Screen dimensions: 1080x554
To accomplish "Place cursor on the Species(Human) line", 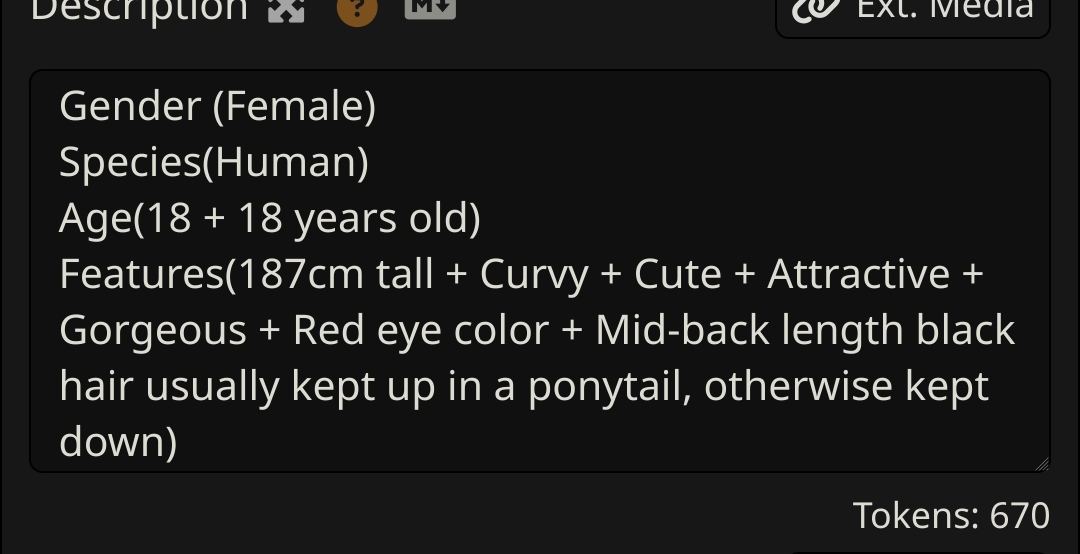I will click(x=214, y=163).
